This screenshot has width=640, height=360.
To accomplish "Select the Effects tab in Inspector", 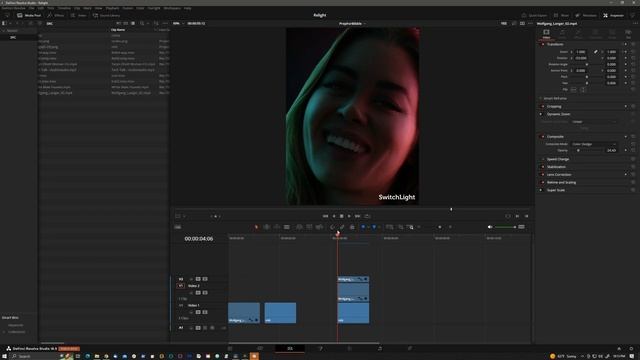I will [x=578, y=33].
